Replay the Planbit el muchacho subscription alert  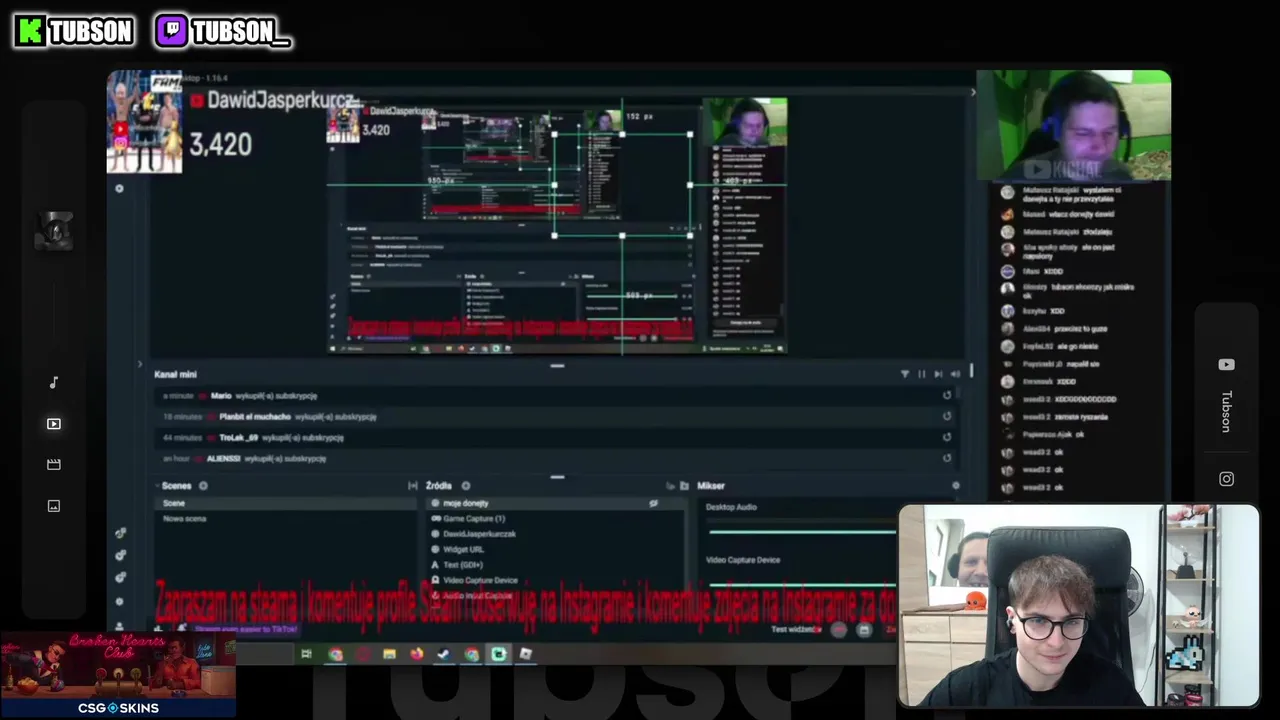[946, 417]
